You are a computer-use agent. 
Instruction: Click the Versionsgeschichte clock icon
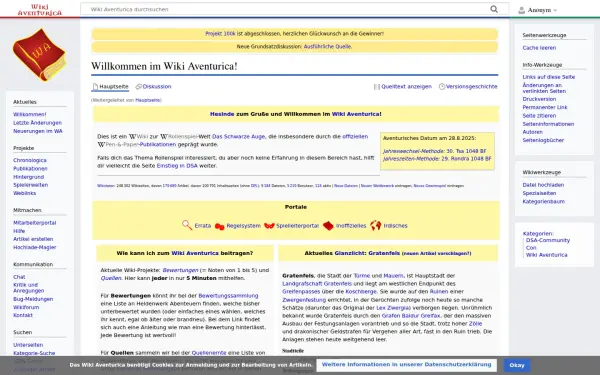pyautogui.click(x=442, y=86)
